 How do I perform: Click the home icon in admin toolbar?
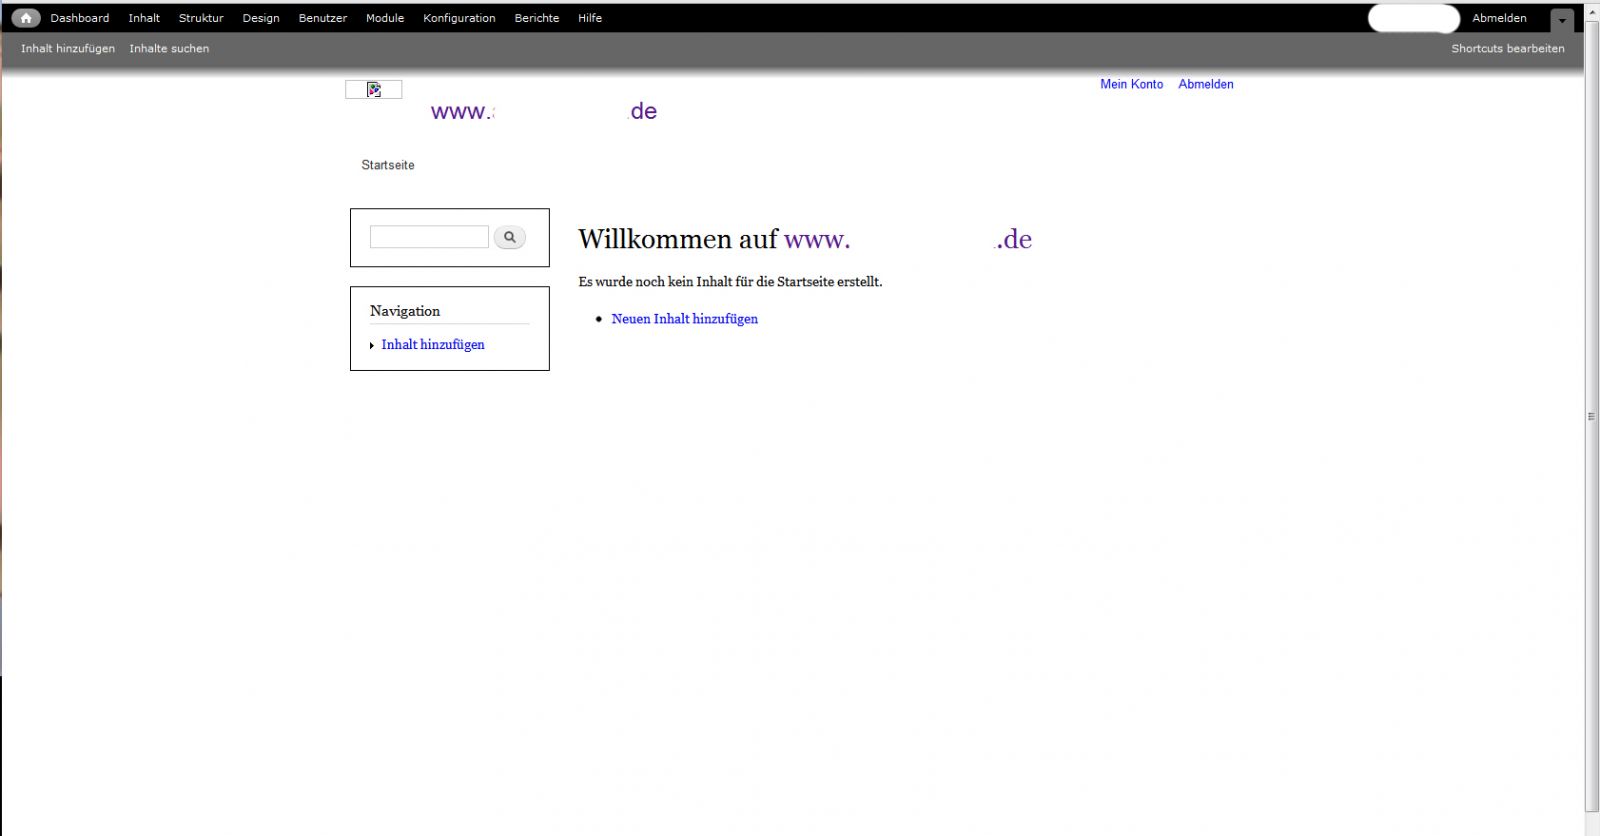pos(26,18)
